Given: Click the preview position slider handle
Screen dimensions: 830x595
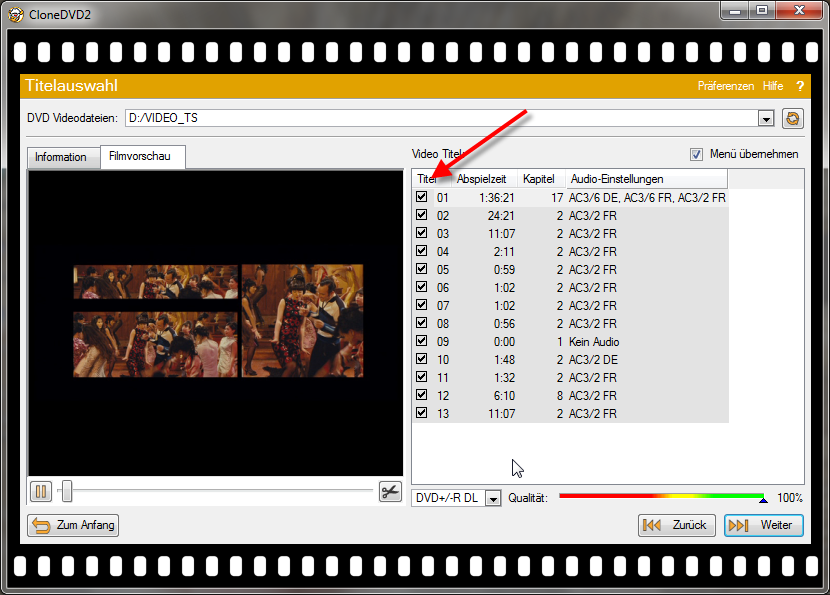Looking at the screenshot, I should tap(67, 491).
